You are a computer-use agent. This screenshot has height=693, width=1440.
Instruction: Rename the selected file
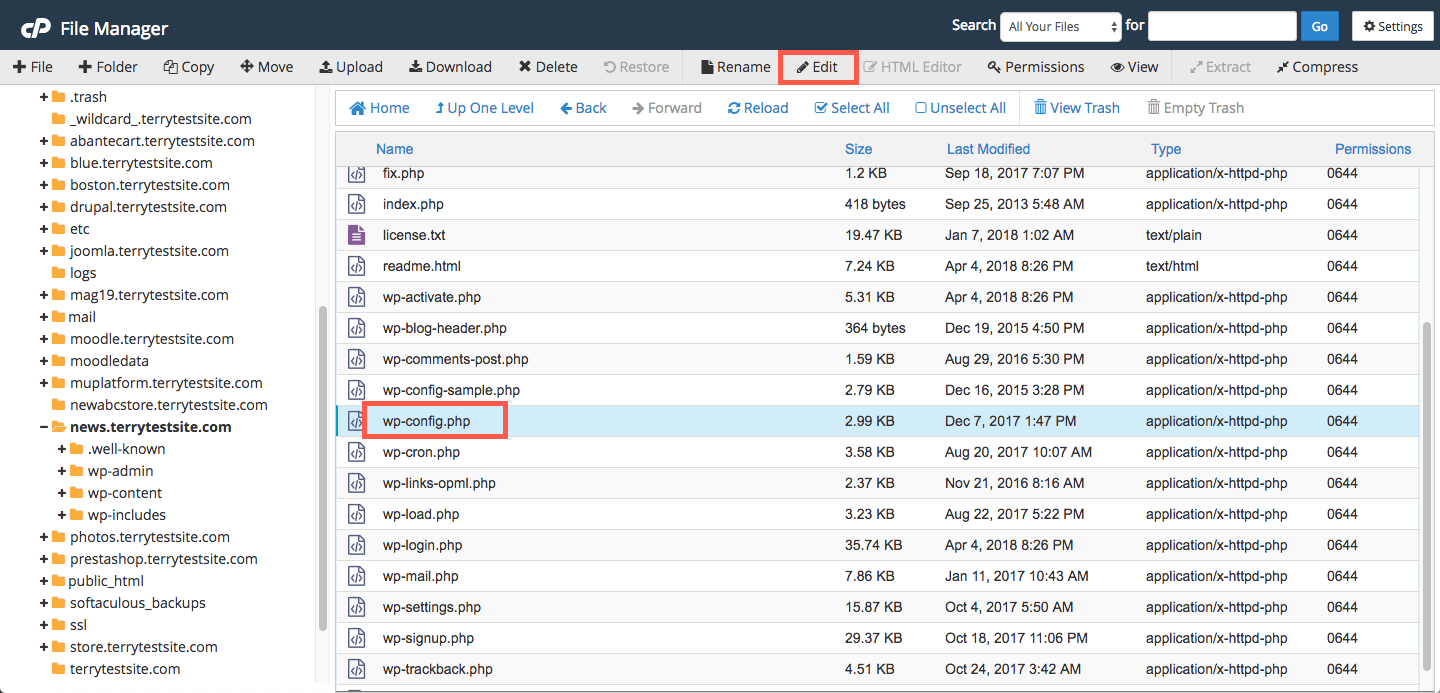736,67
